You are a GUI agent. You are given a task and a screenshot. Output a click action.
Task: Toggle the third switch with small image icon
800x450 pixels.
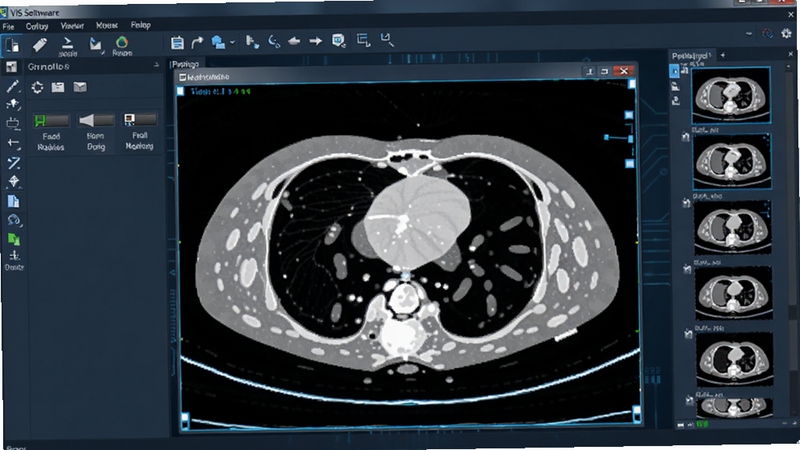click(140, 119)
